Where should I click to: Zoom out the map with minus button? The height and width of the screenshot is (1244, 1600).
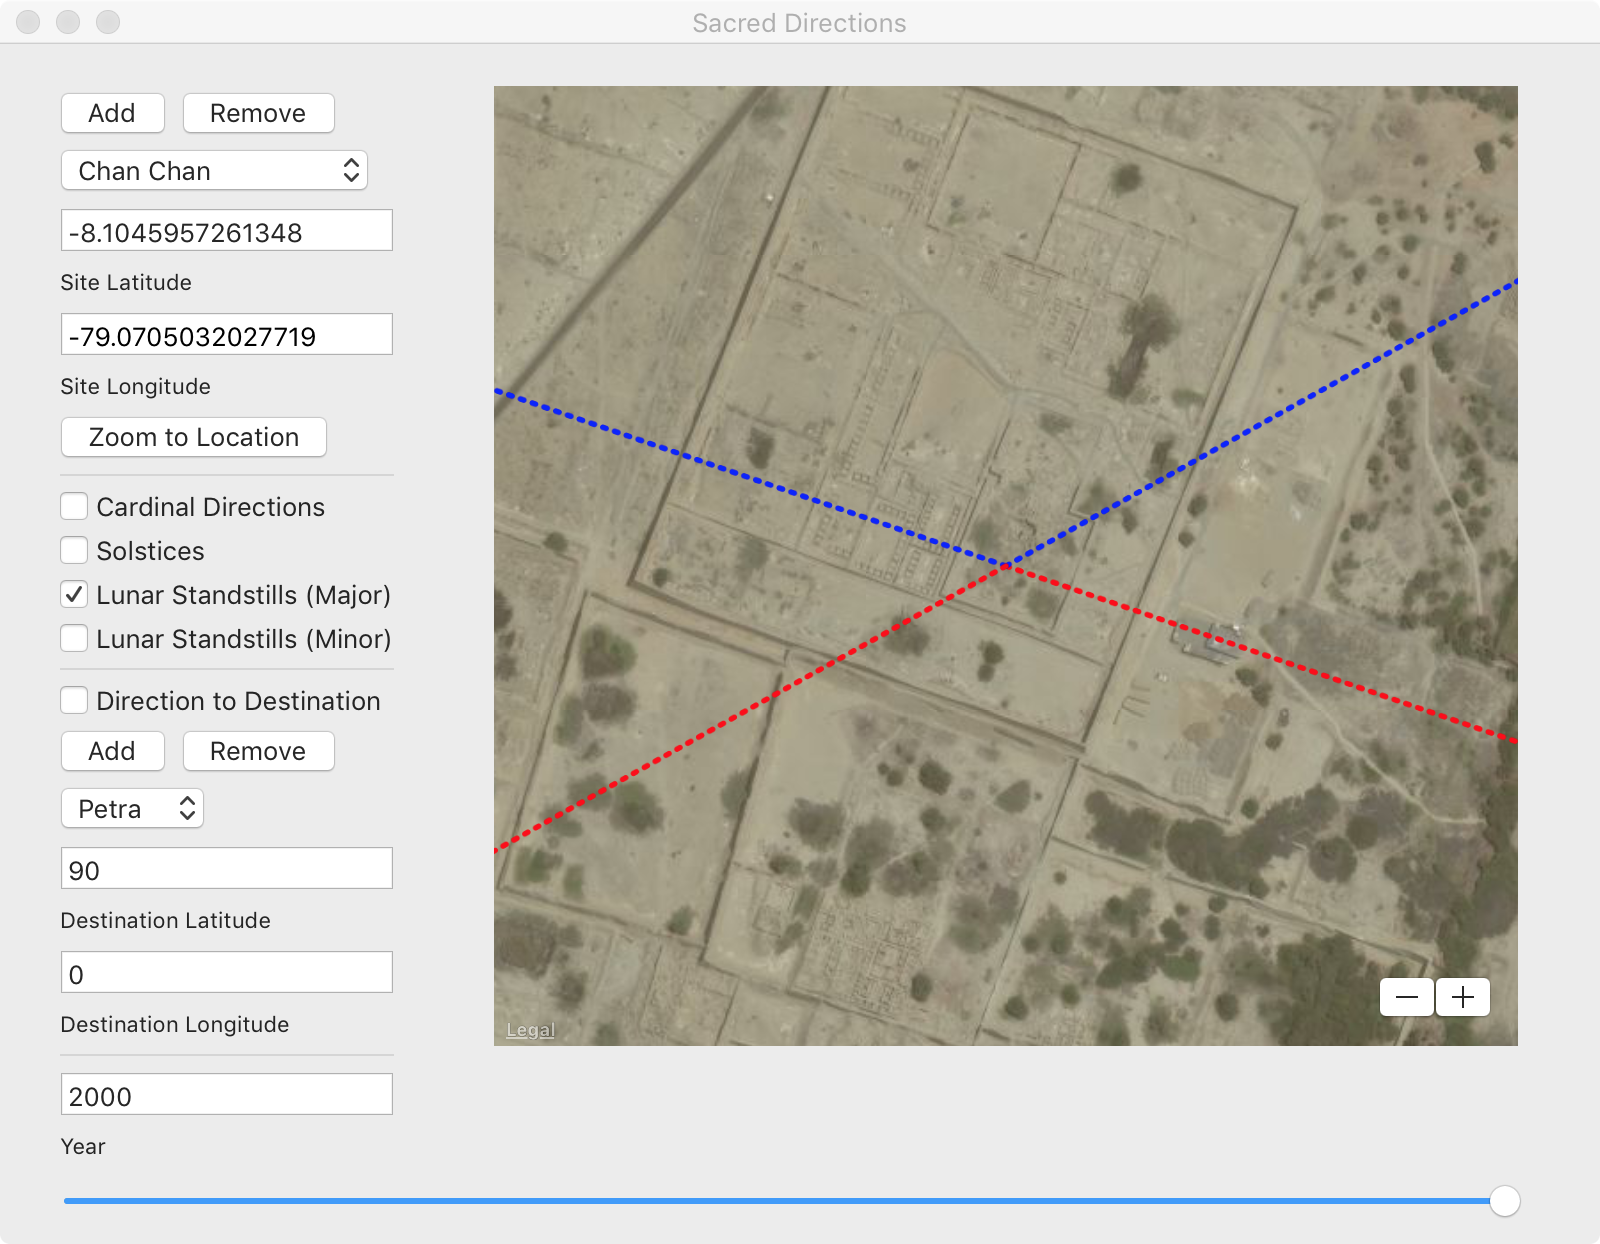(x=1407, y=997)
